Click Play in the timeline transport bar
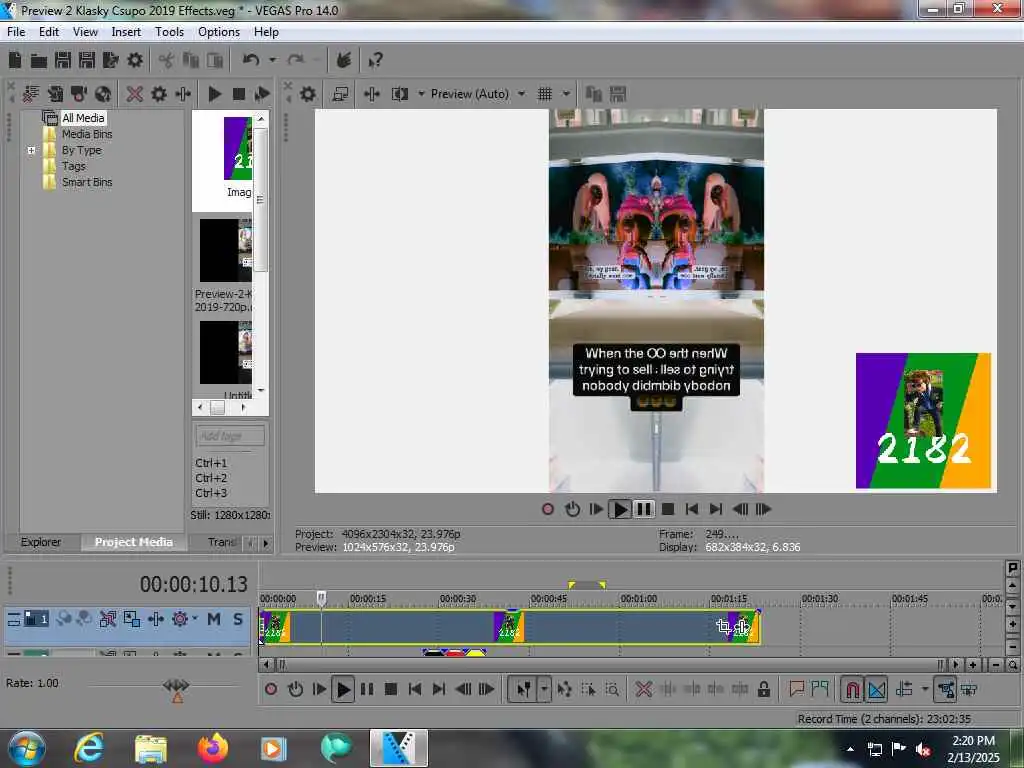 pyautogui.click(x=343, y=689)
